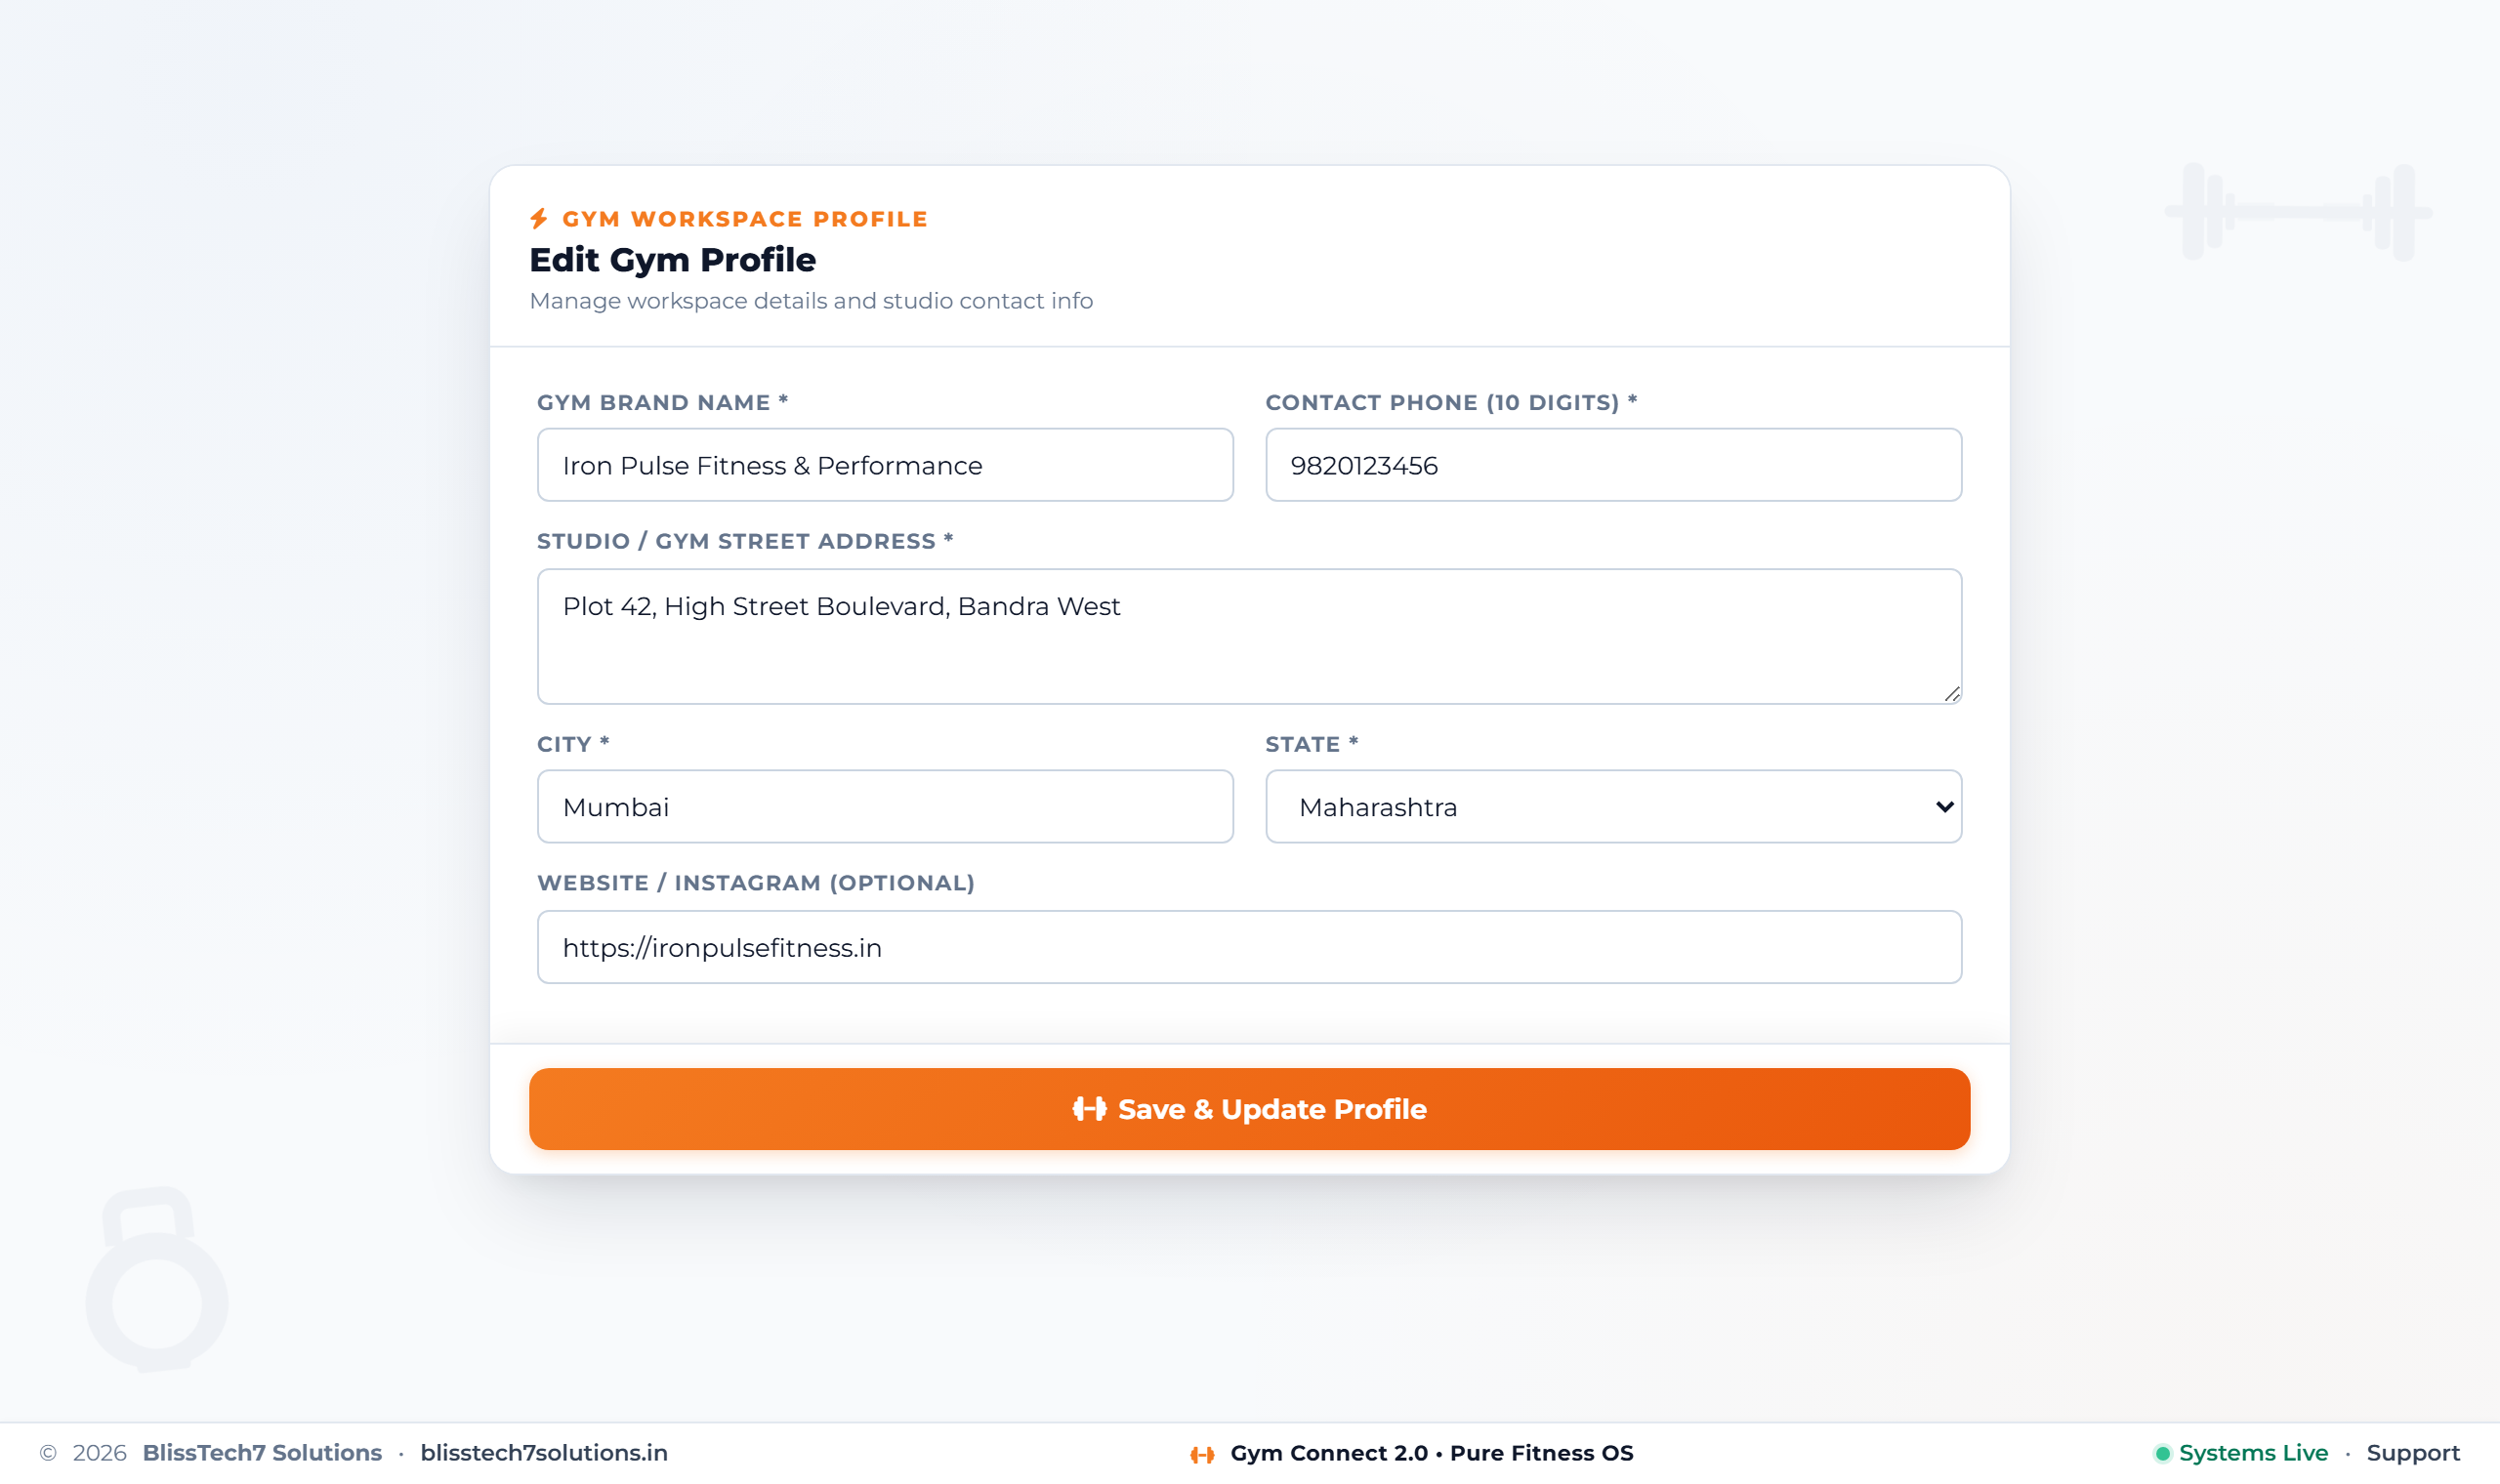Open the State dropdown showing Maharashtra
This screenshot has width=2500, height=1484.
coord(1613,806)
